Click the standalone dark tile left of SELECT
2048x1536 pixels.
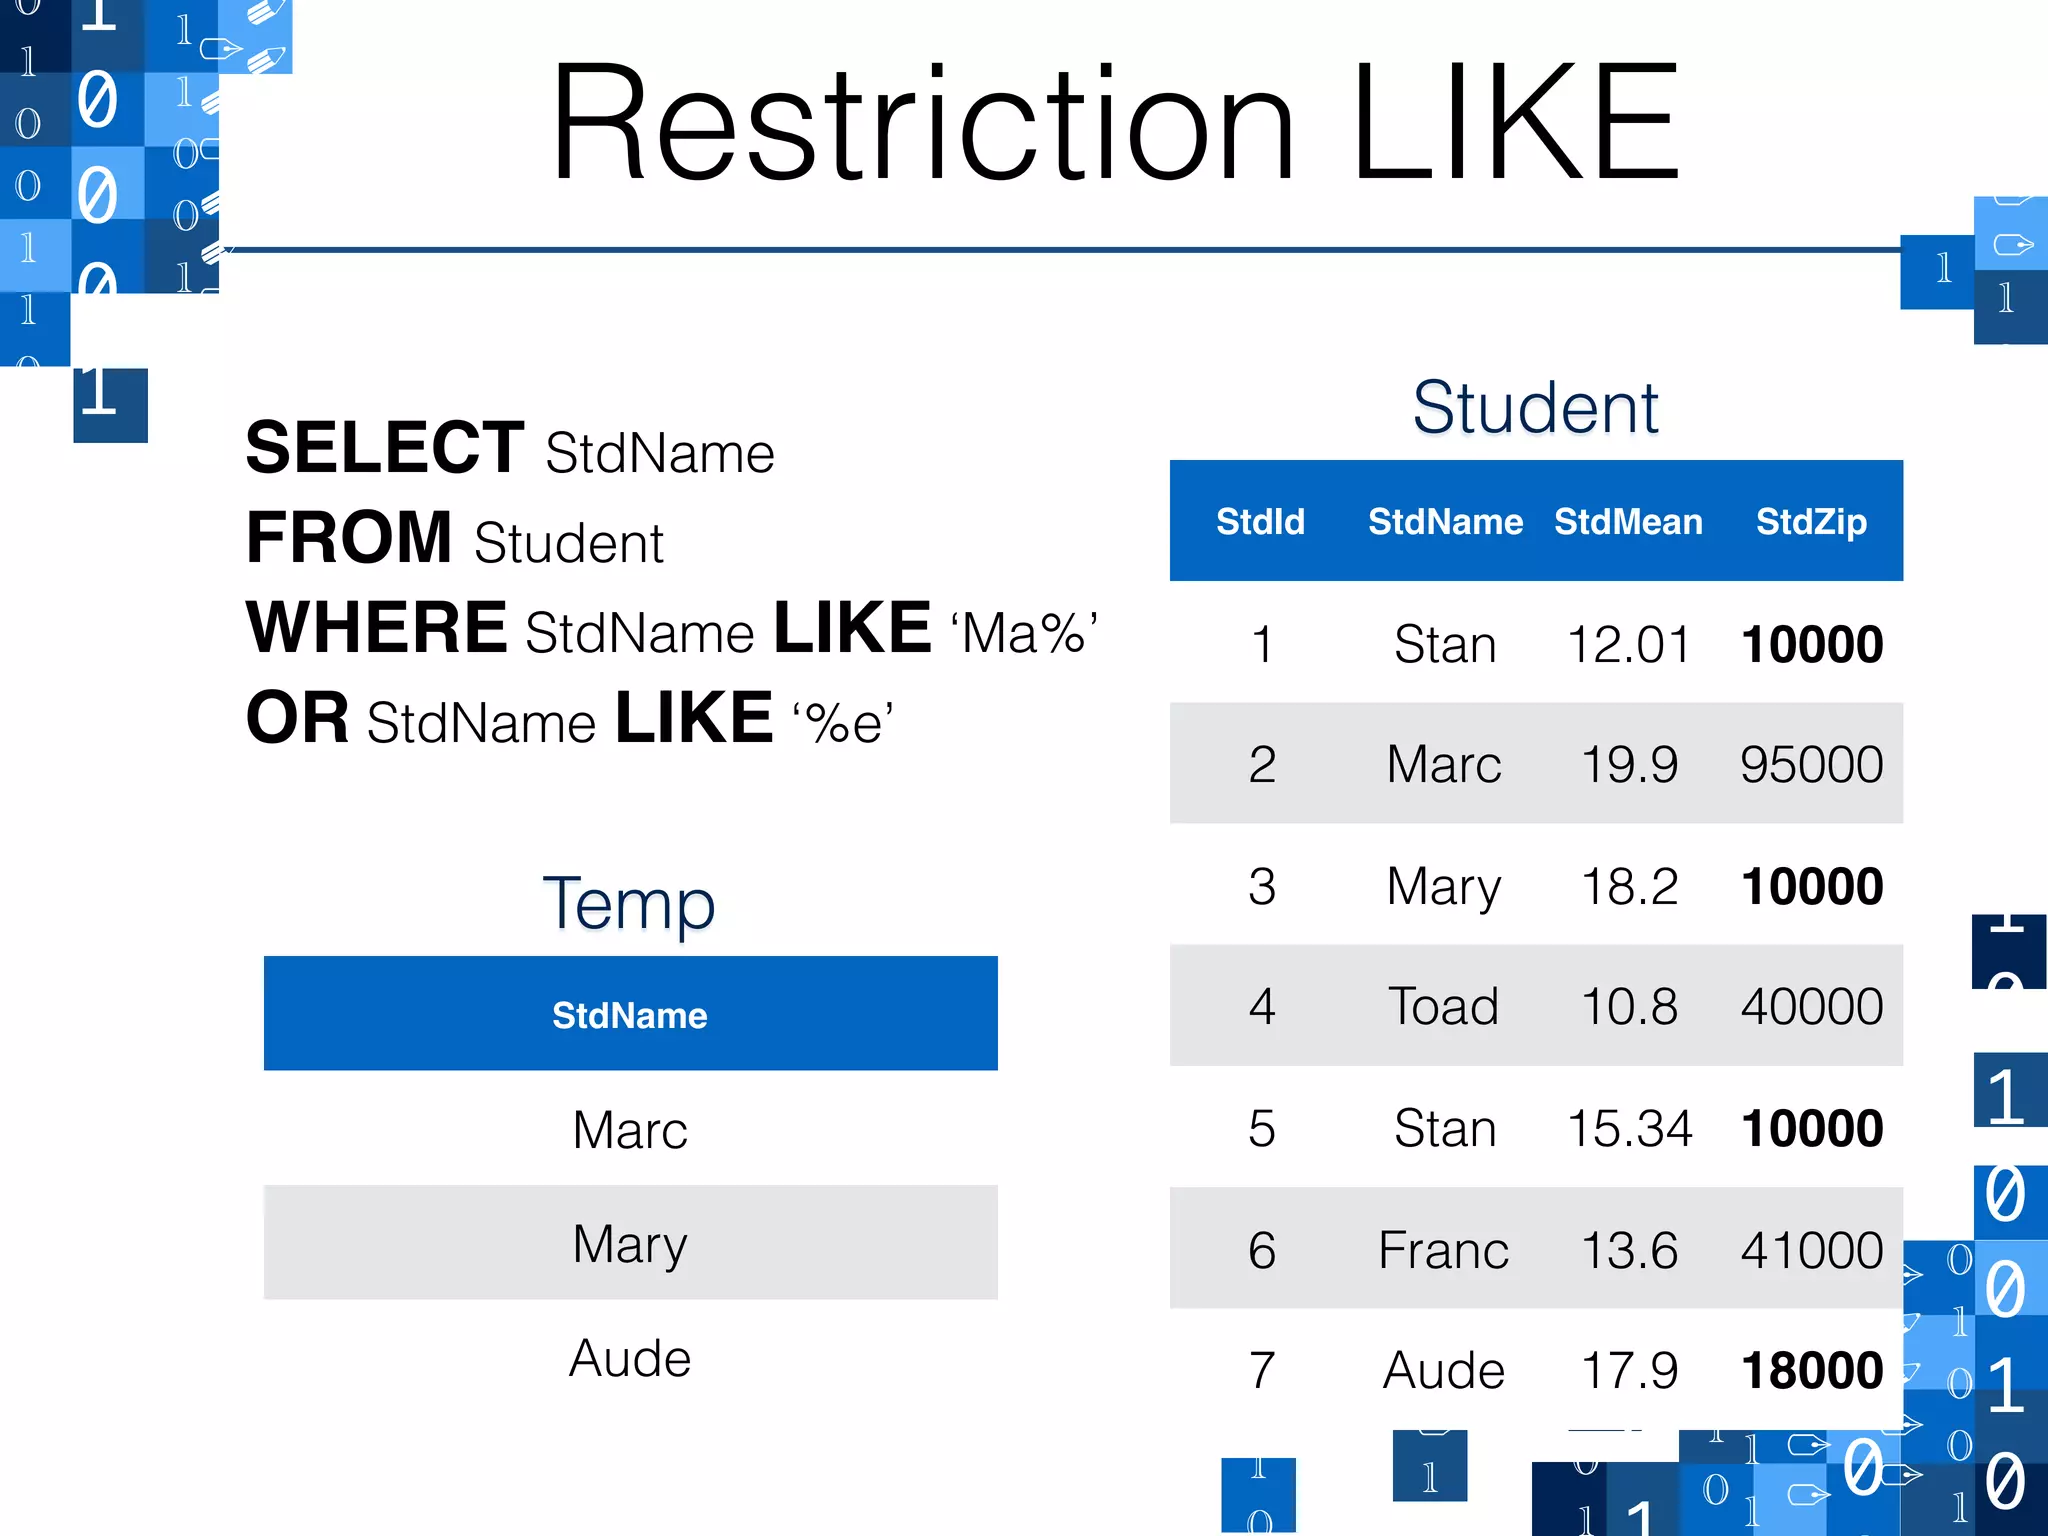[110, 405]
